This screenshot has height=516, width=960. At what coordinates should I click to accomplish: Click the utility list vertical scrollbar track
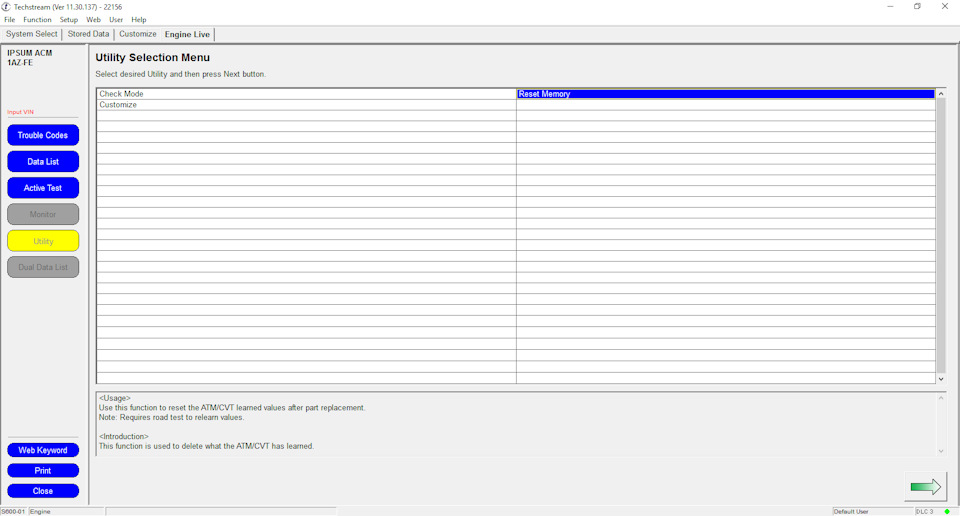(x=941, y=236)
